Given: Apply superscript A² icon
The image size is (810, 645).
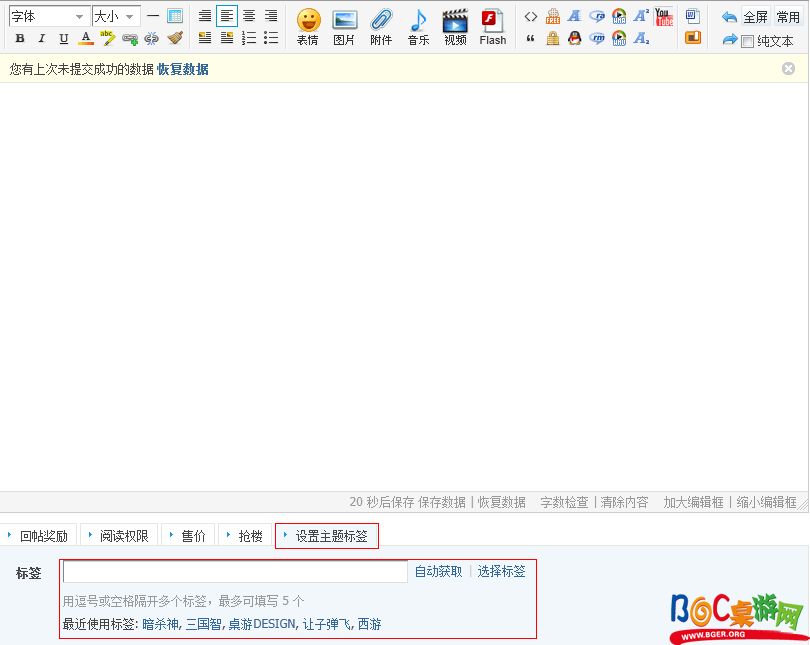Looking at the screenshot, I should point(641,16).
